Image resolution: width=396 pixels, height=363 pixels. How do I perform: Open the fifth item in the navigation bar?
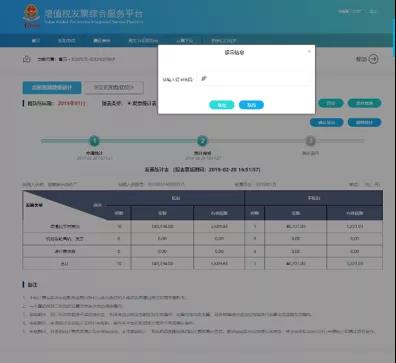(185, 41)
